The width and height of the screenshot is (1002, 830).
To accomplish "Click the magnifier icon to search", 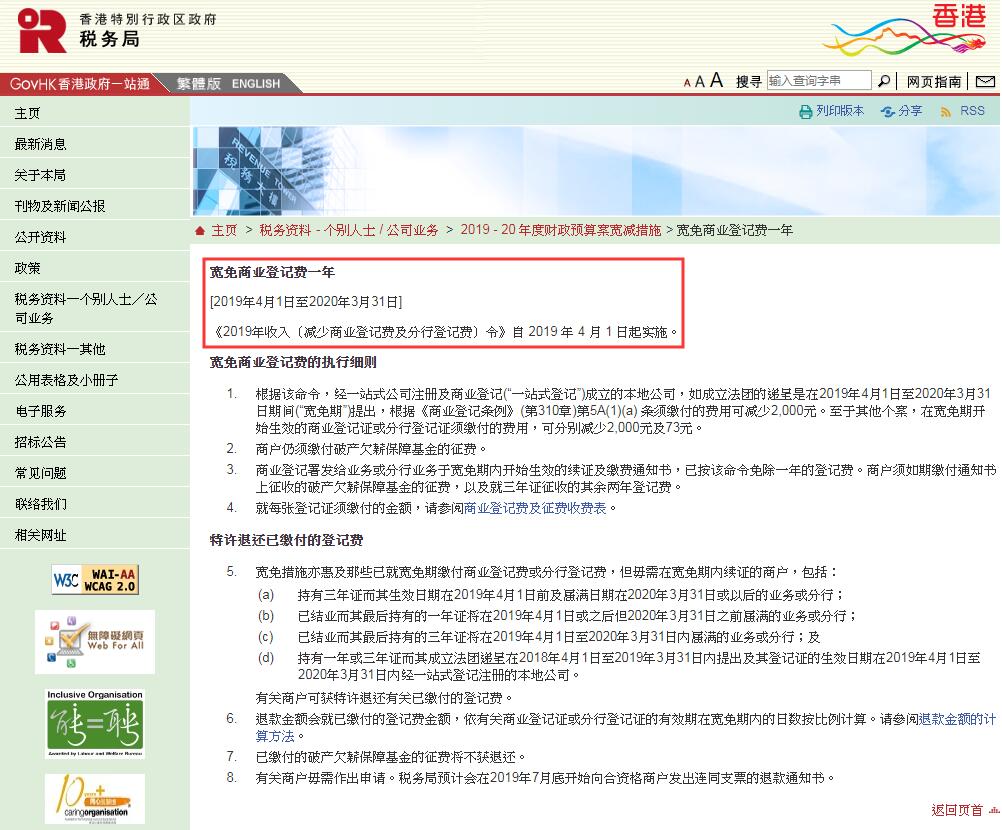I will pyautogui.click(x=884, y=80).
